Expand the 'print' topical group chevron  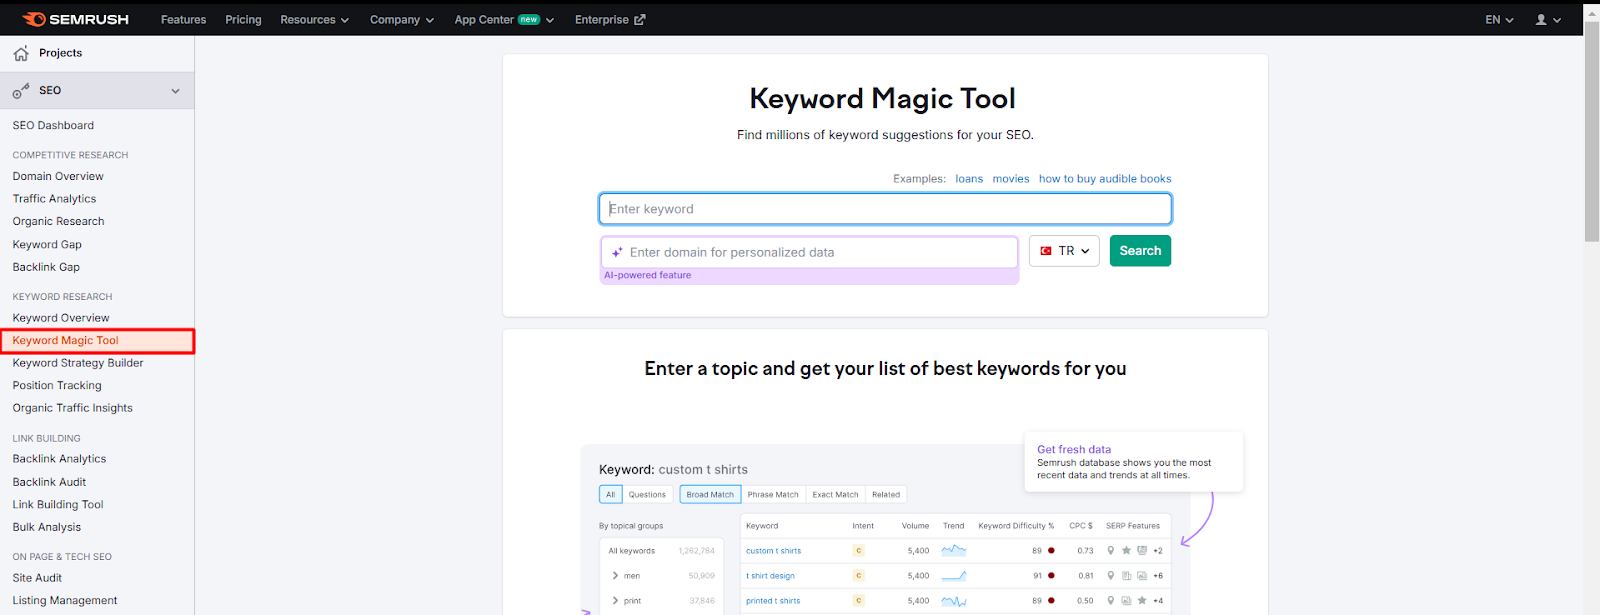615,601
